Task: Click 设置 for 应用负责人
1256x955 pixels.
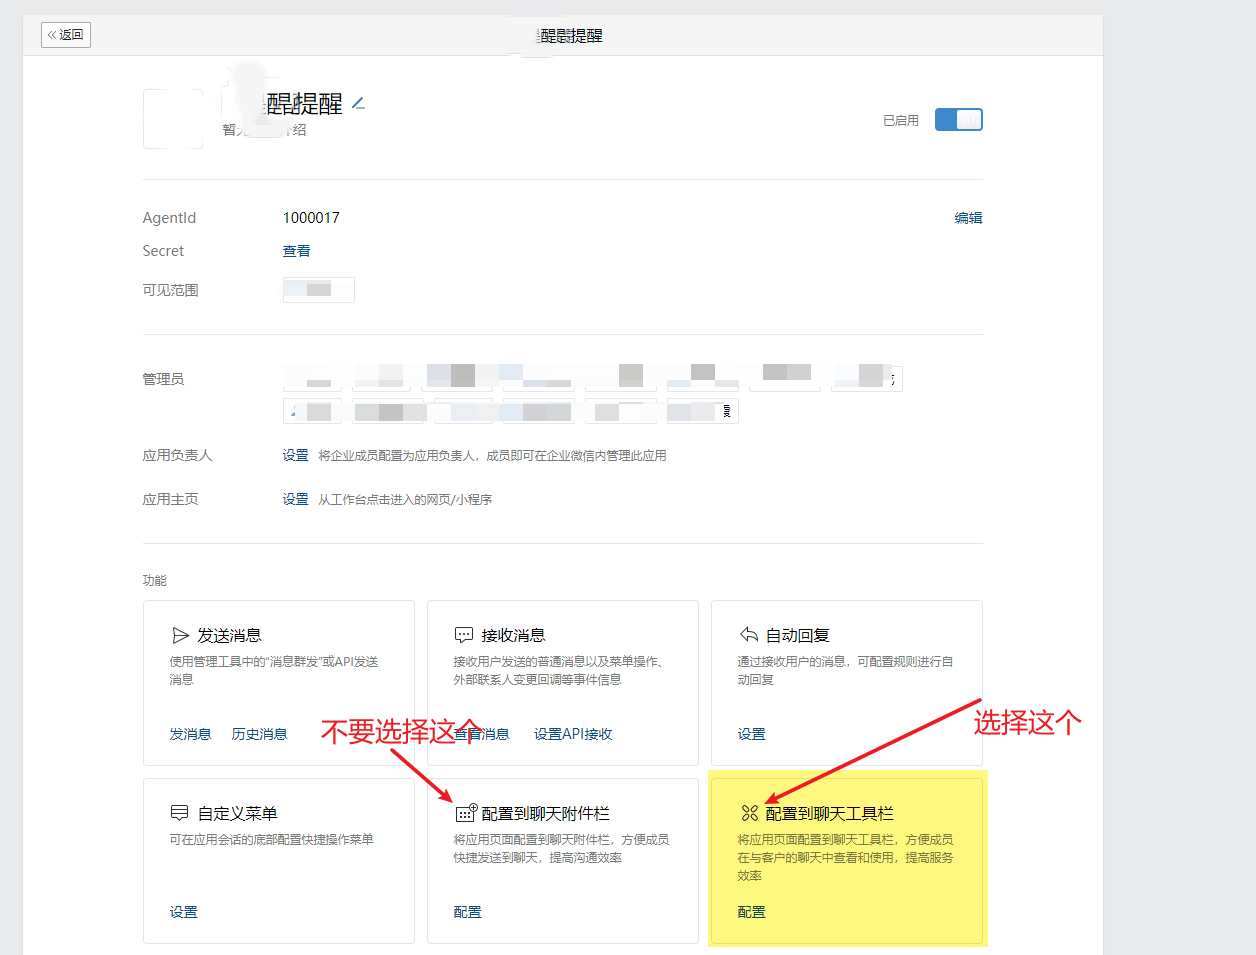Action: [x=295, y=455]
